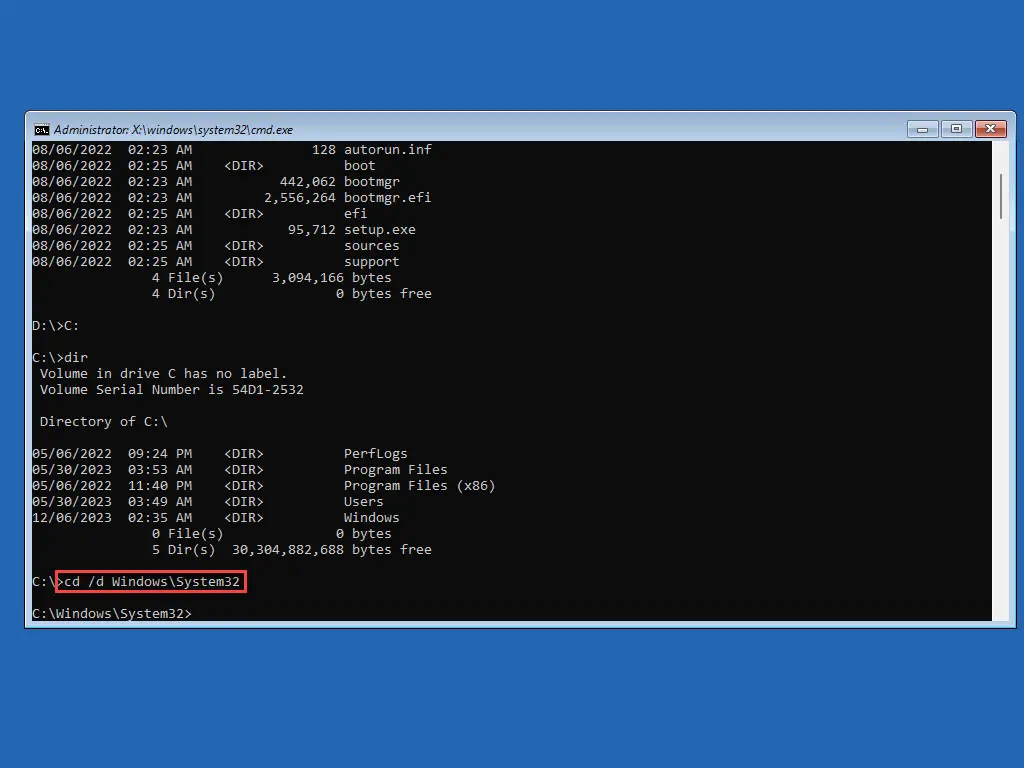Select the Directory of C:\ header line

(103, 421)
